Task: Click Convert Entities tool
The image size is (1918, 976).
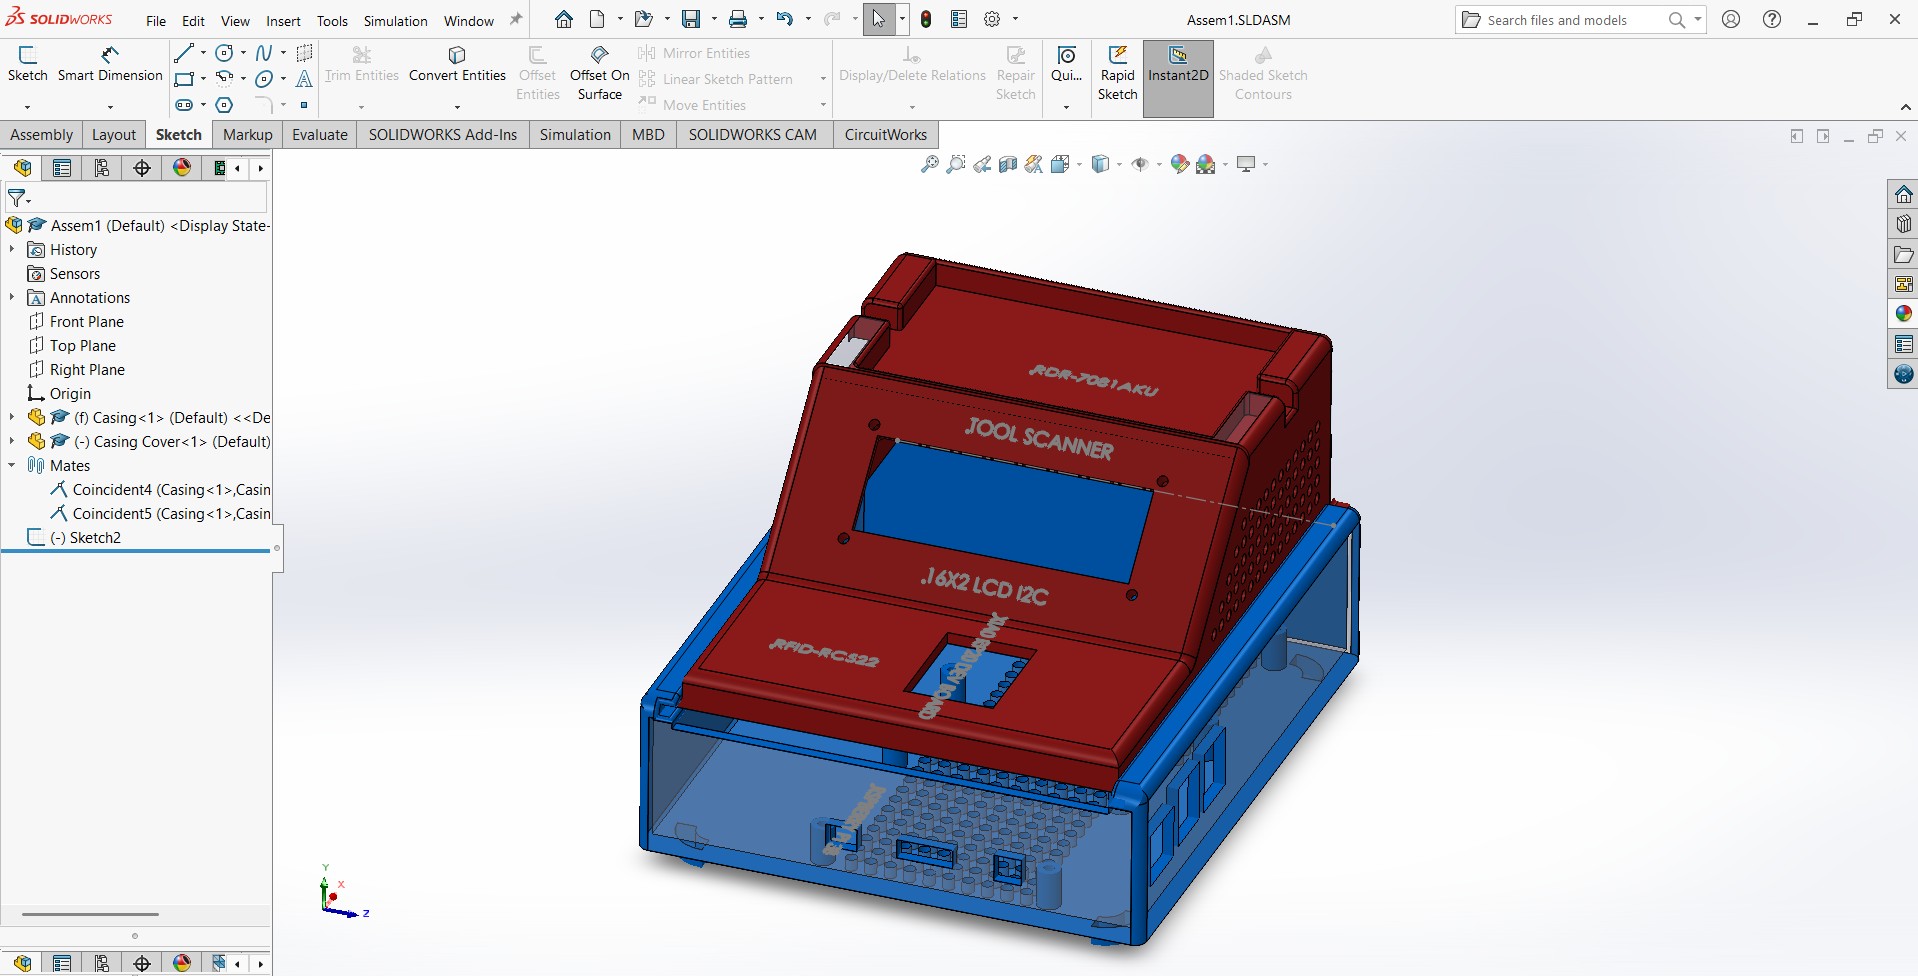Action: pyautogui.click(x=457, y=65)
